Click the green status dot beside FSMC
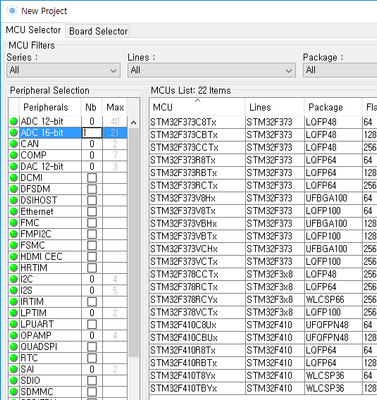Screen dimensions: 377x400 (x=14, y=246)
